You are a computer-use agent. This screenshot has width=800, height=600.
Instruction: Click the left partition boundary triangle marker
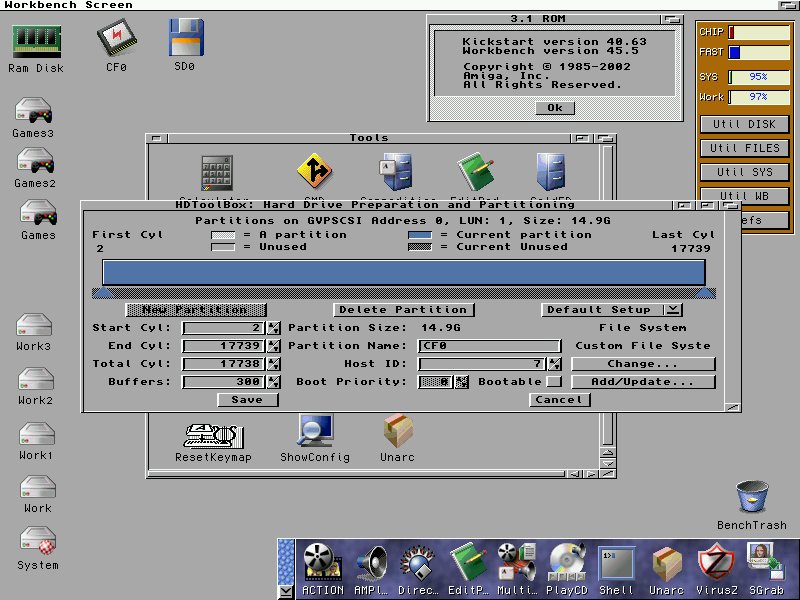click(103, 292)
